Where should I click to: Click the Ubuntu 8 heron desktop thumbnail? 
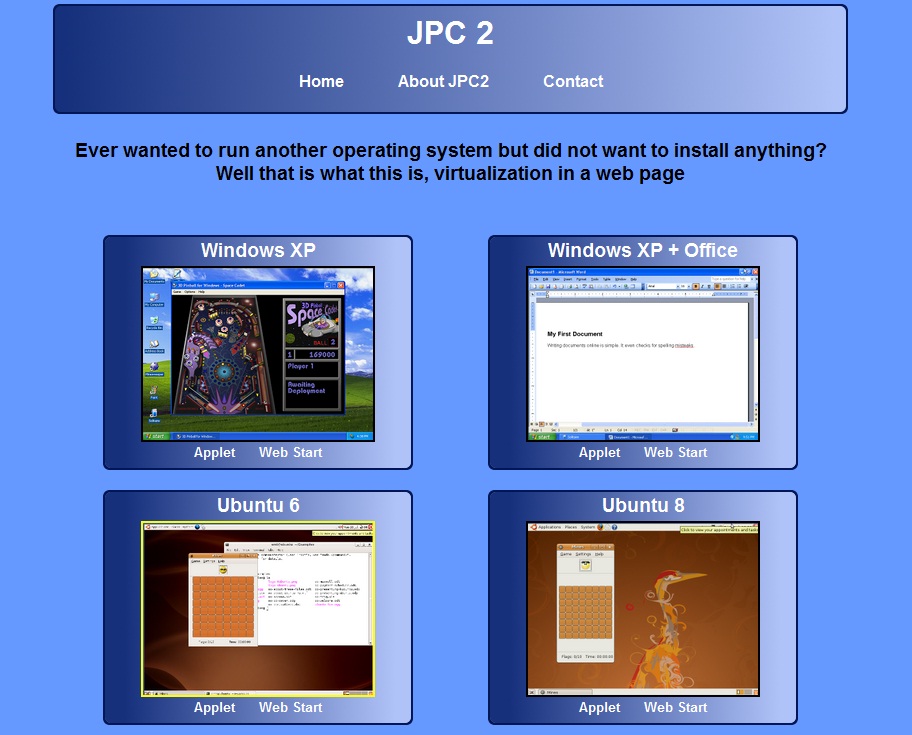[643, 609]
